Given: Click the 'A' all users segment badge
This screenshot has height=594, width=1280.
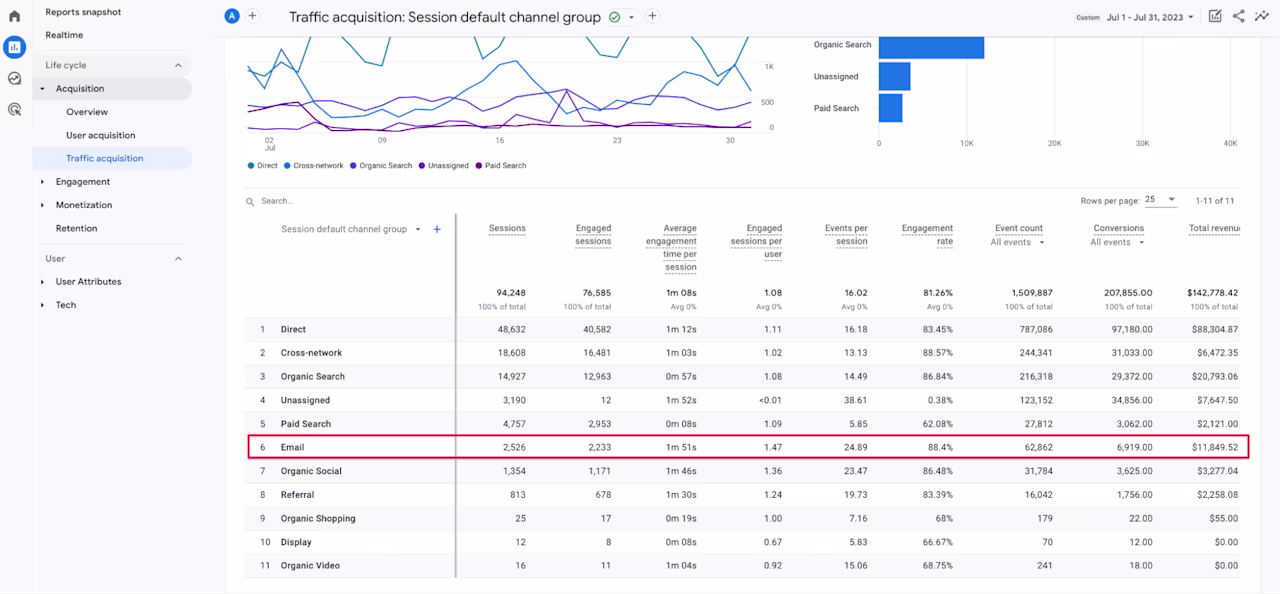Looking at the screenshot, I should click(x=233, y=16).
